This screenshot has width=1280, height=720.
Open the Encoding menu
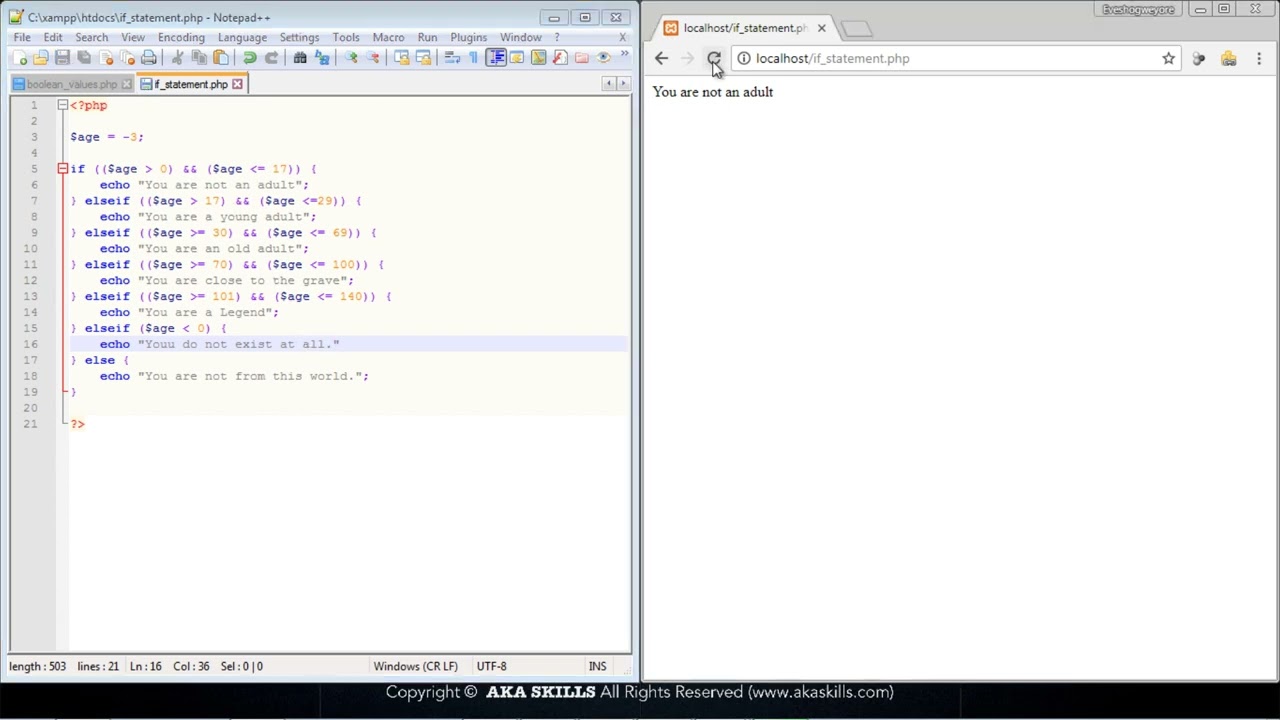pyautogui.click(x=181, y=37)
